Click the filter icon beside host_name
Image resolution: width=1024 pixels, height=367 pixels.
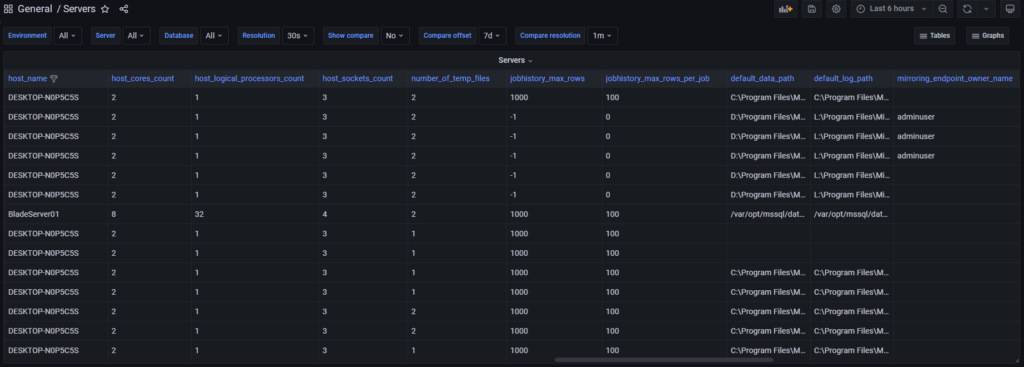coord(54,78)
